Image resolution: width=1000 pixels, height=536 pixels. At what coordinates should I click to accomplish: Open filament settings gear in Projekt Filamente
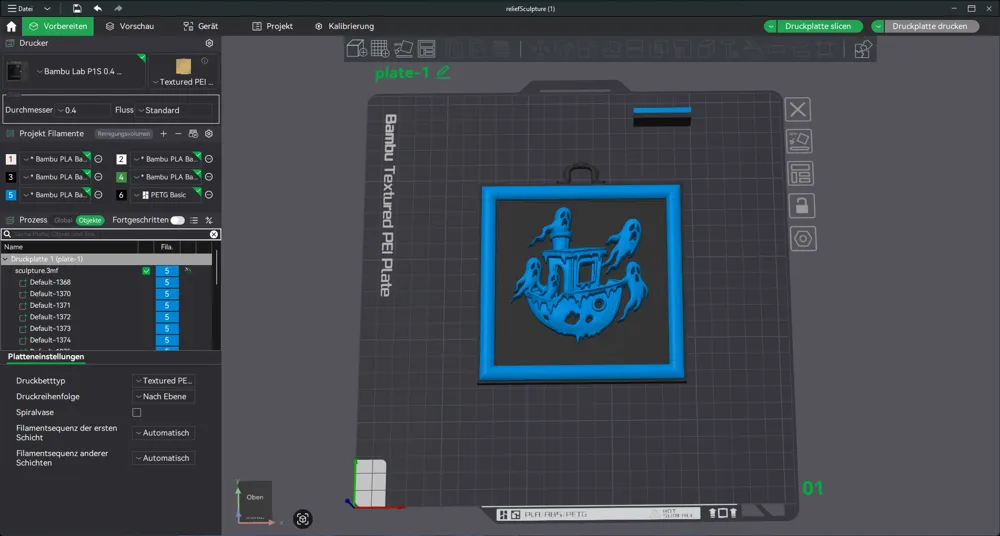coord(209,134)
